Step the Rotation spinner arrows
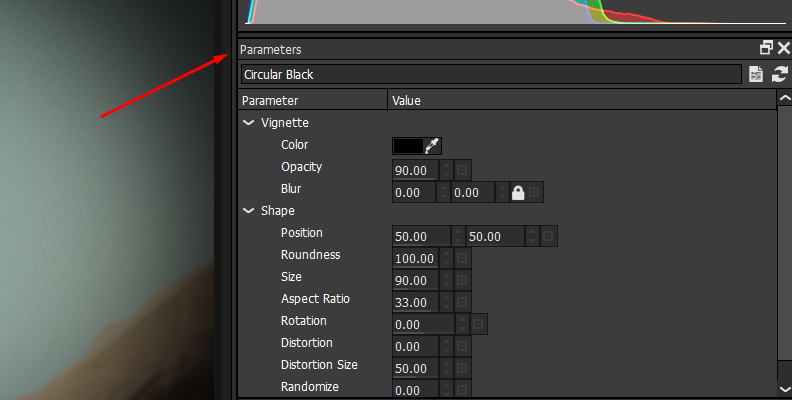792x400 pixels. point(462,324)
